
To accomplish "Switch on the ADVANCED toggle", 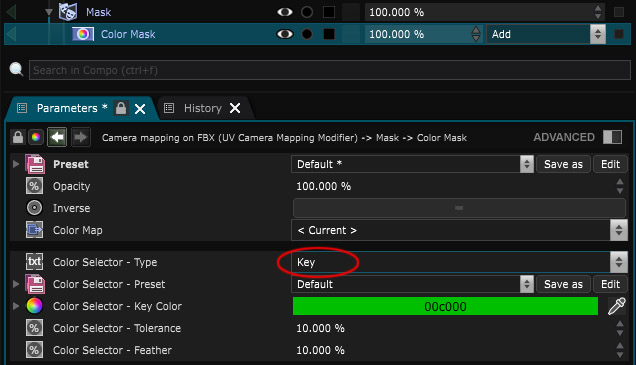I will point(612,137).
